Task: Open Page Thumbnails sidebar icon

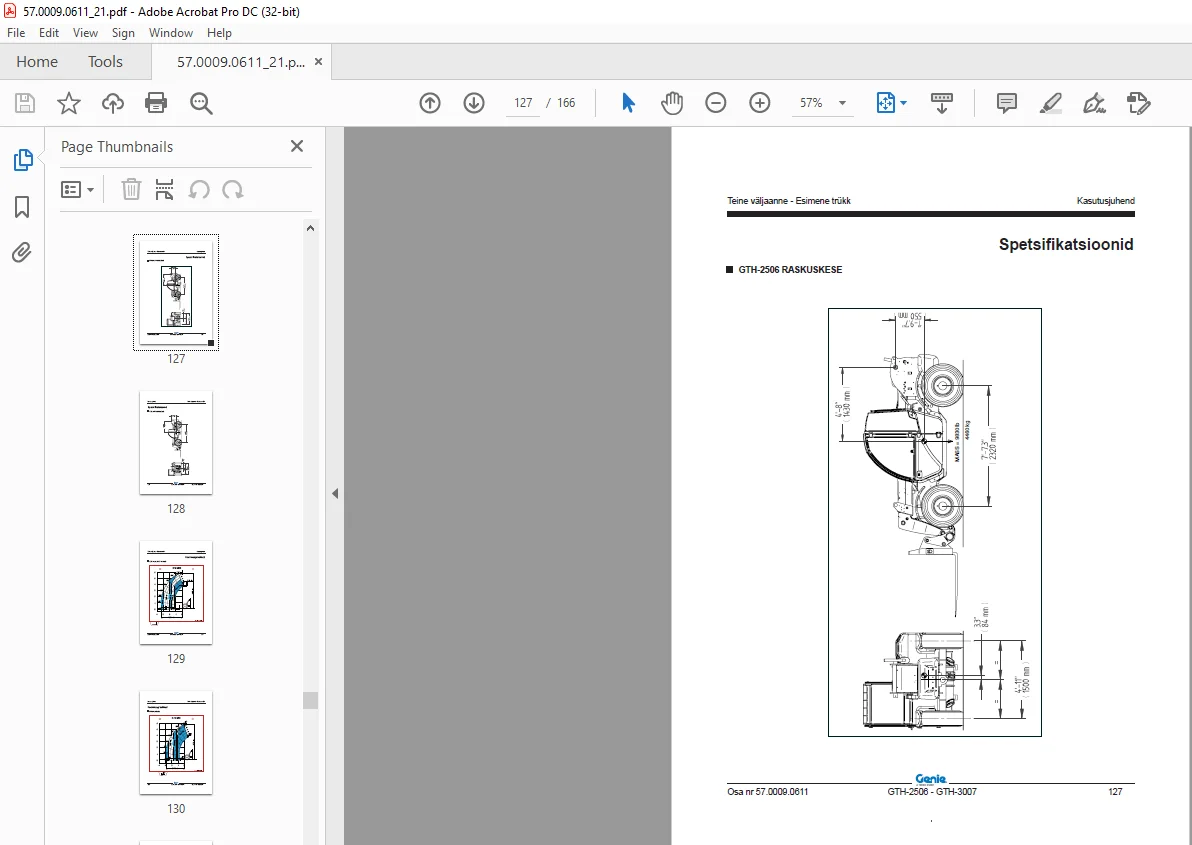Action: coord(23,160)
